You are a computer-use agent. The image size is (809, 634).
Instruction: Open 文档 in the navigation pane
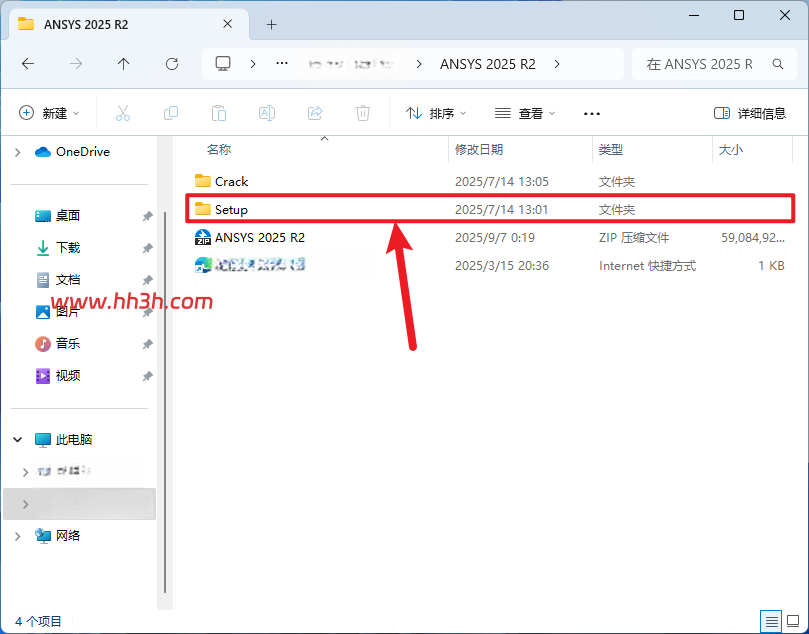coord(68,280)
